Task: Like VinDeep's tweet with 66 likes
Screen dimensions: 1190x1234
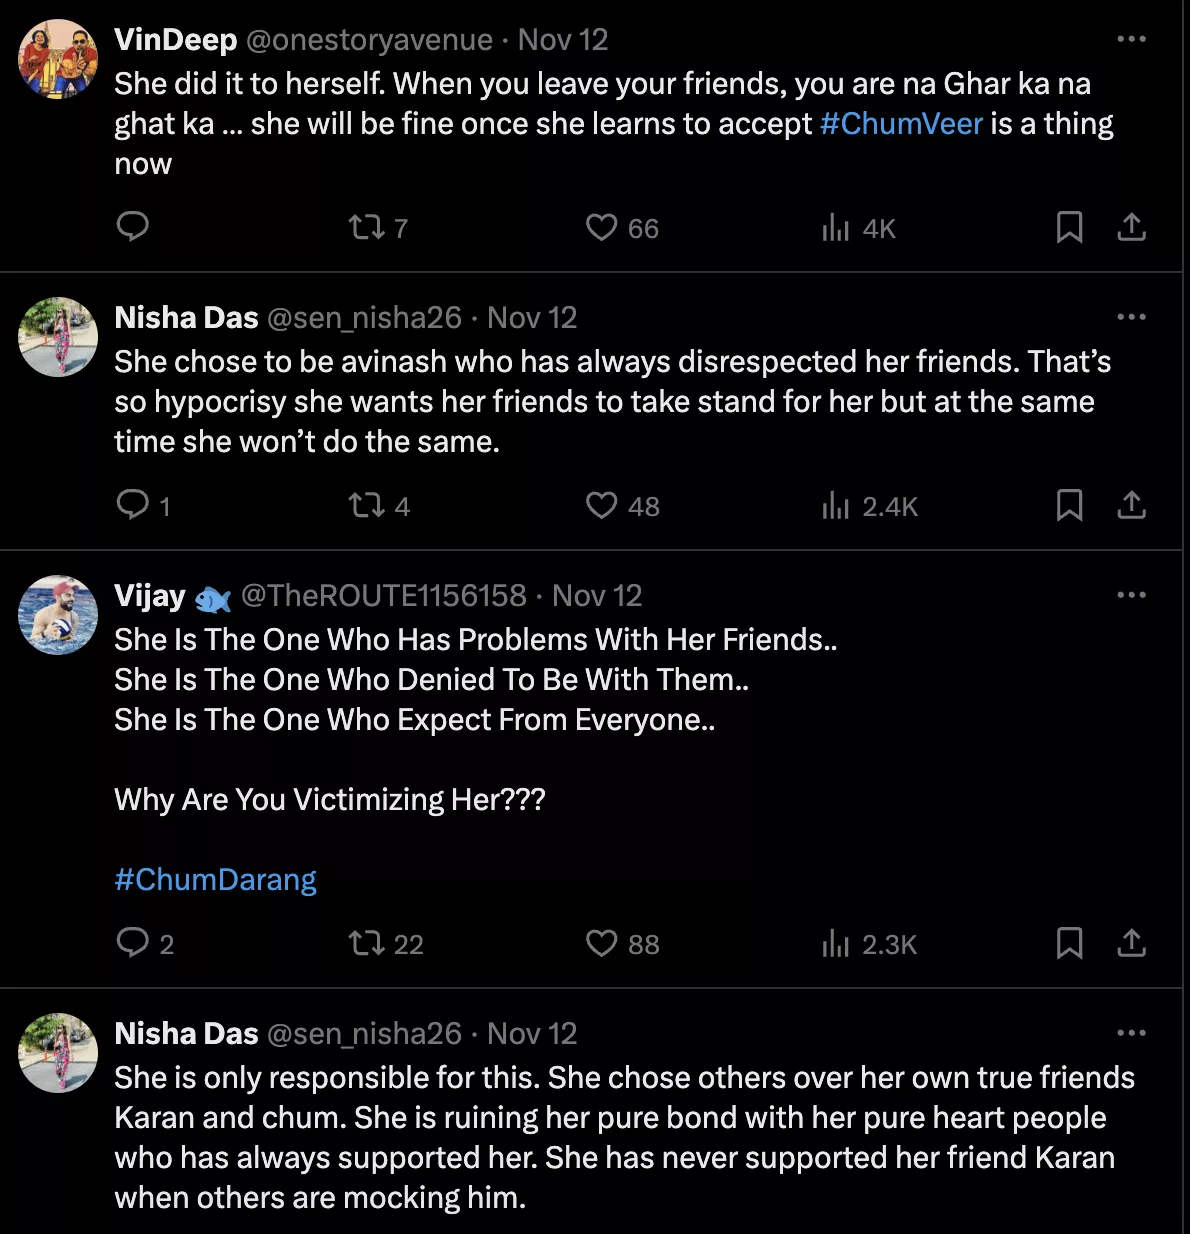Action: 601,228
